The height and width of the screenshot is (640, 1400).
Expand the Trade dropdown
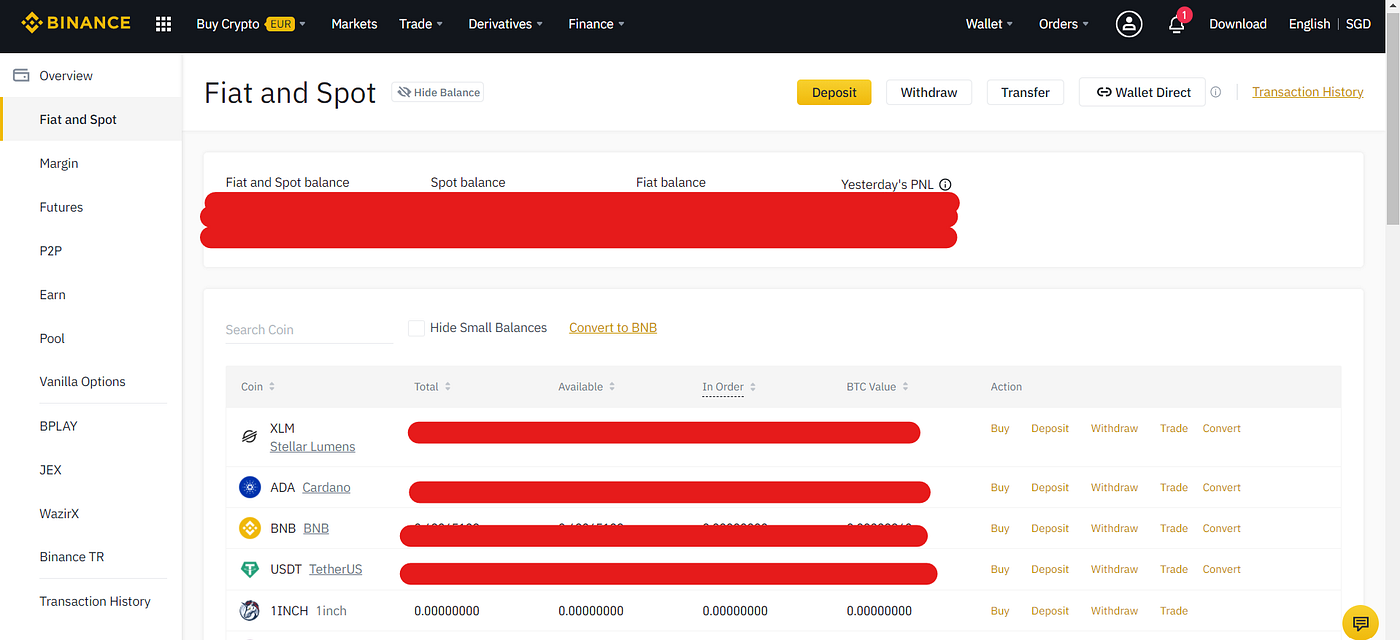click(x=421, y=24)
